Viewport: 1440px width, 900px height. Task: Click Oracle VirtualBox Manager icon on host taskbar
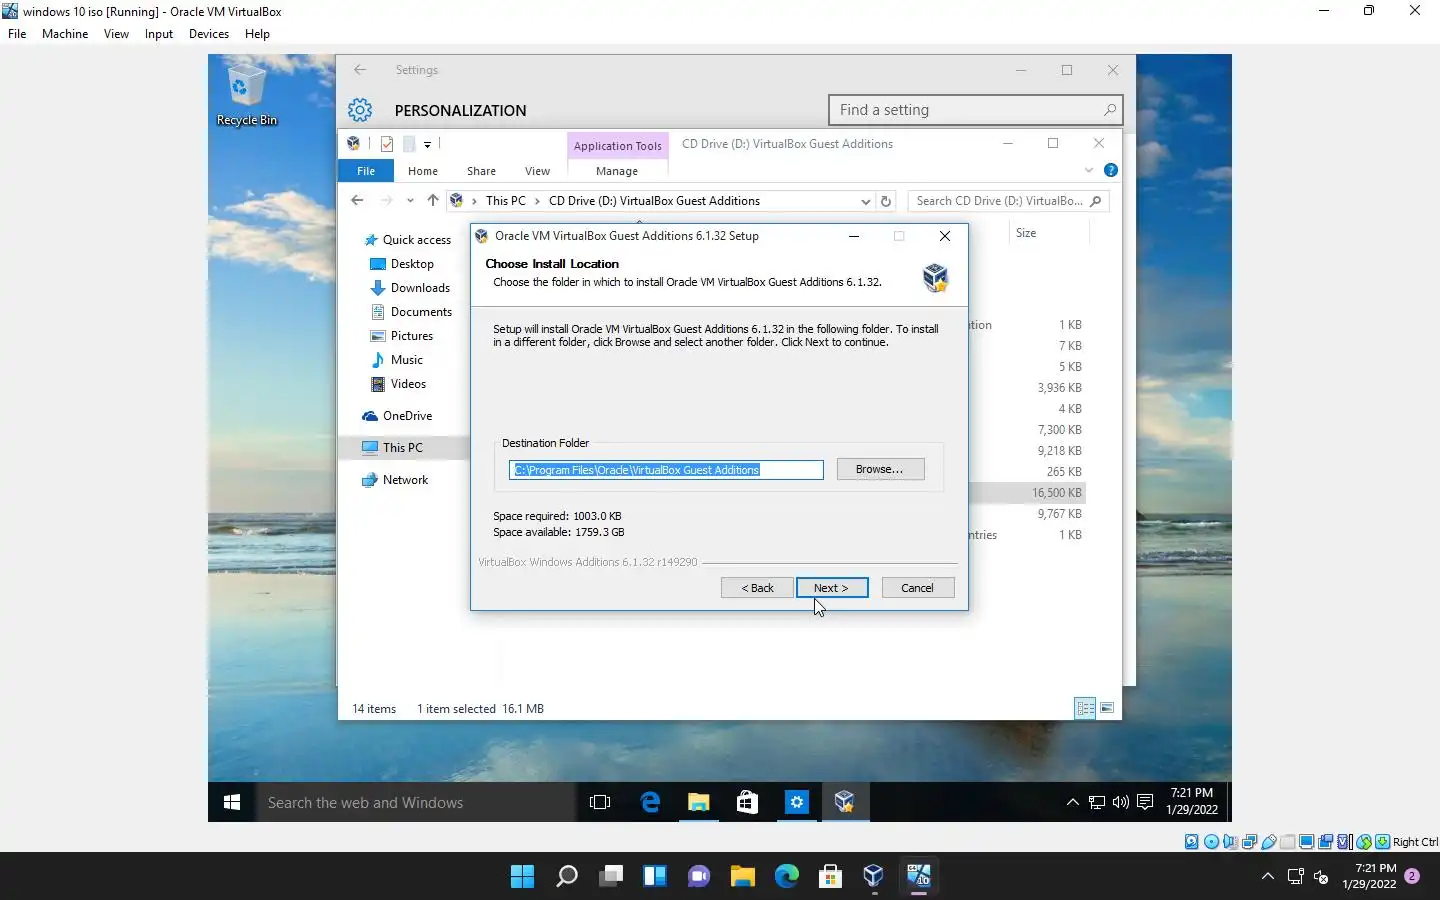(x=873, y=877)
